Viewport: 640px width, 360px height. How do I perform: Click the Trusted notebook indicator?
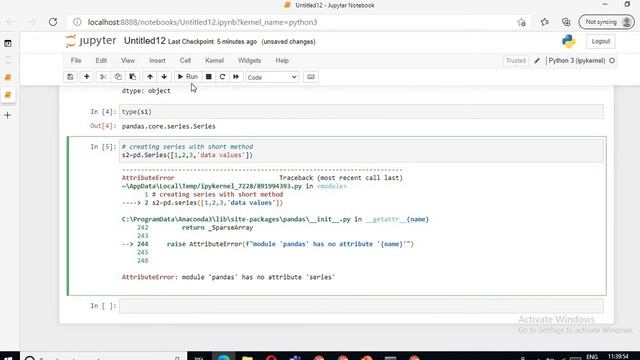(x=516, y=60)
